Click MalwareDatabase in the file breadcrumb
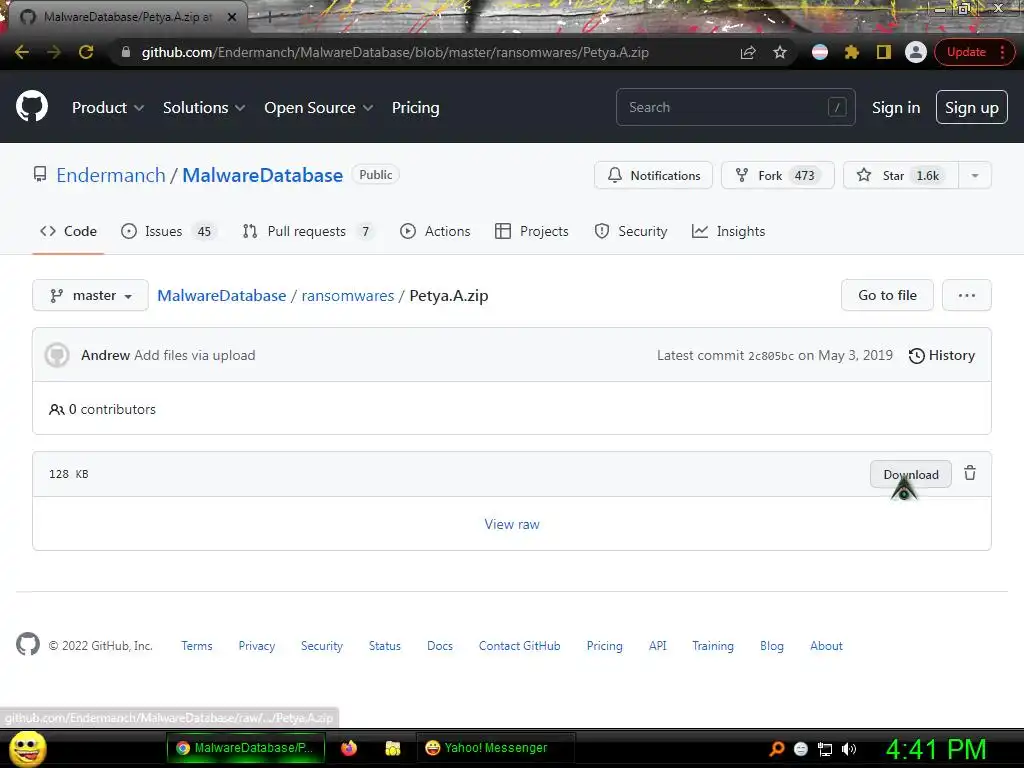The height and width of the screenshot is (768, 1024). [221, 295]
